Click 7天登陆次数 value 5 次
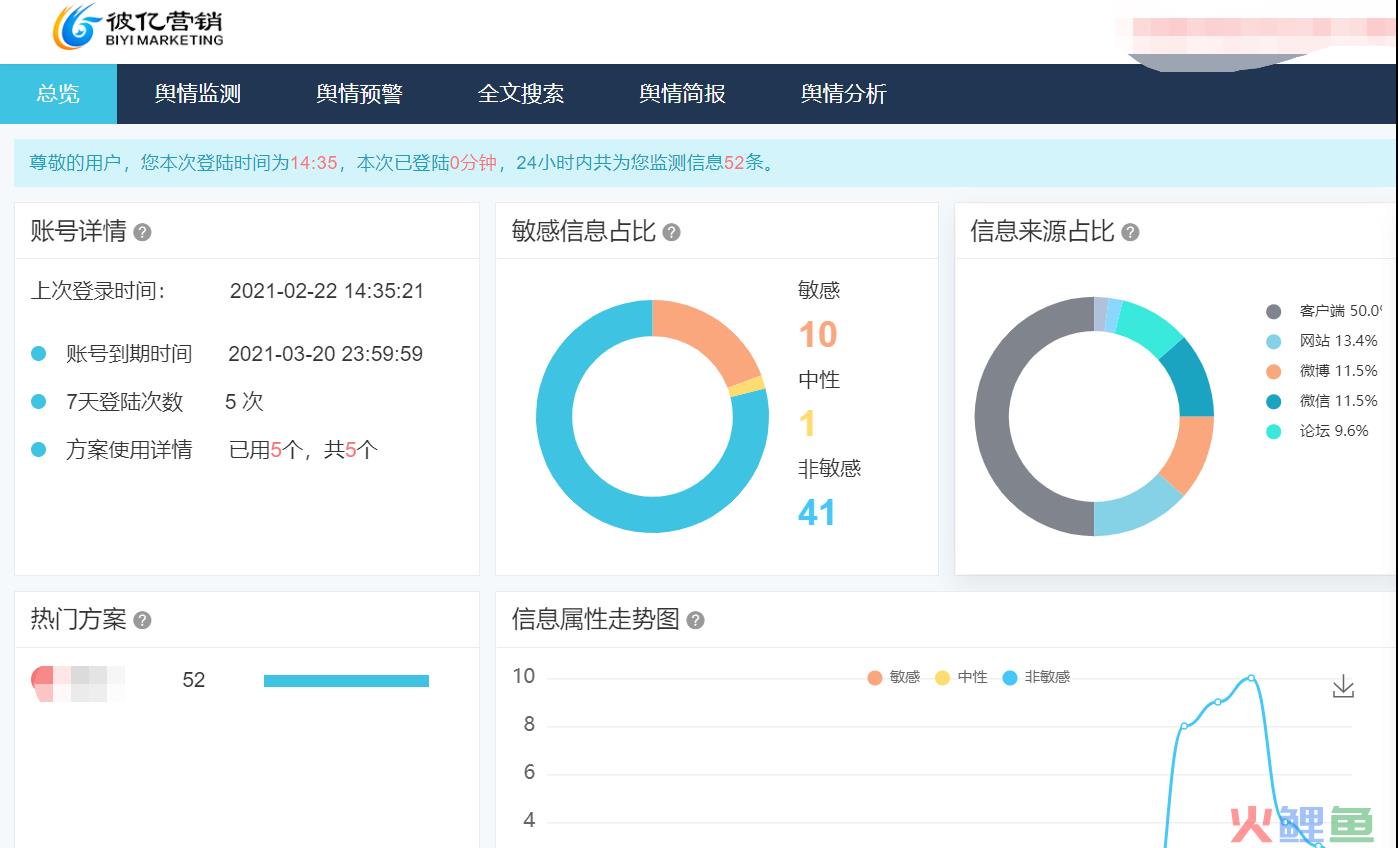 (x=244, y=402)
